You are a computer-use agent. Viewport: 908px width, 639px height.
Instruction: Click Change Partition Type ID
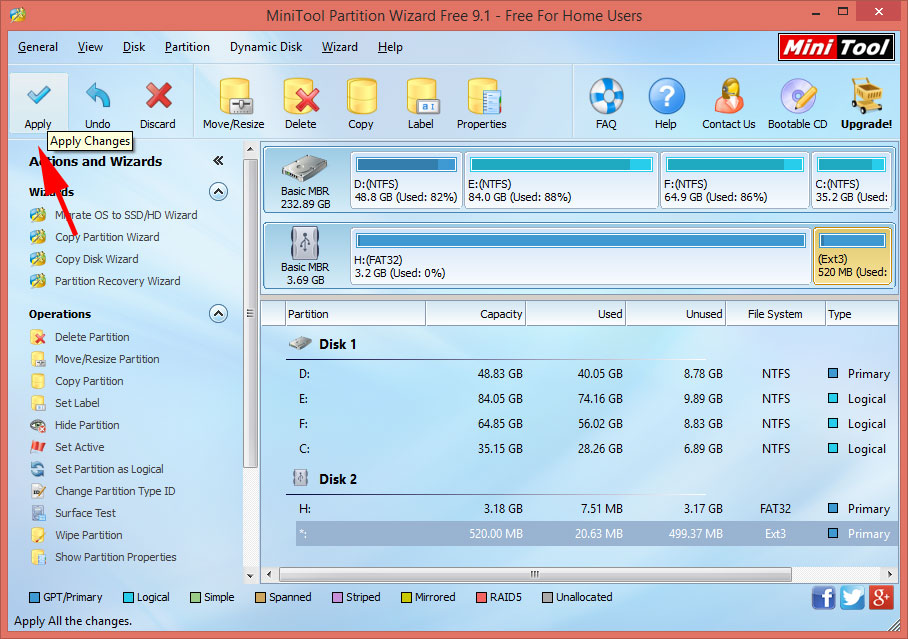coord(115,491)
